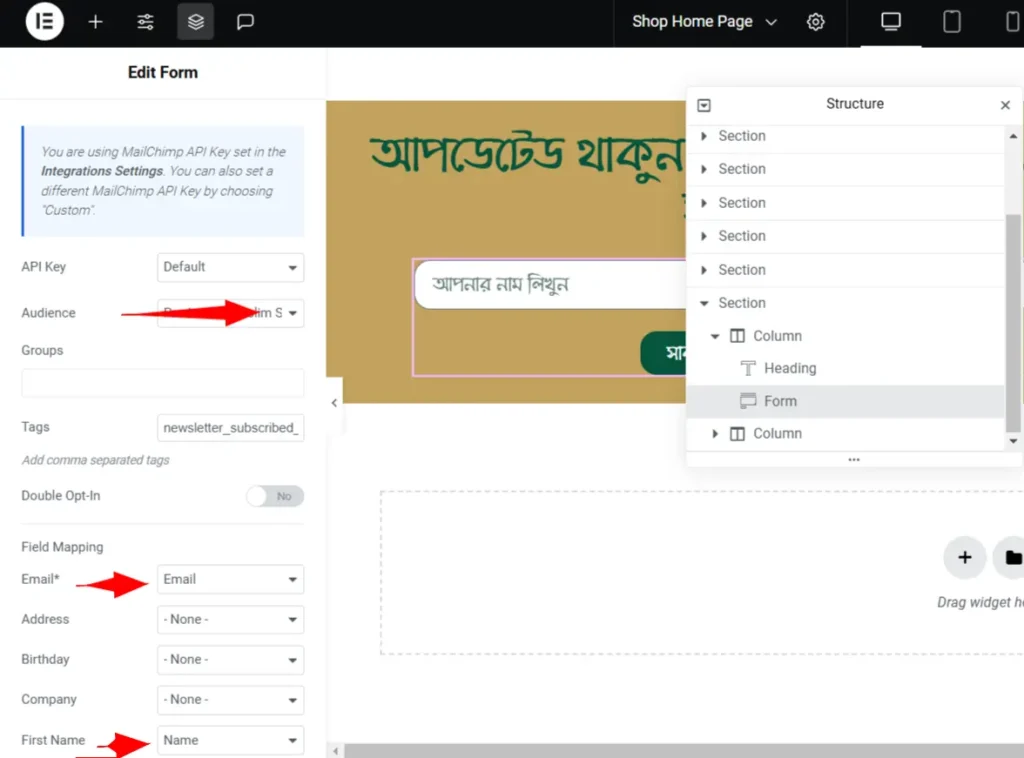Image resolution: width=1024 pixels, height=758 pixels.
Task: Click the Elementor logo button
Action: point(44,22)
